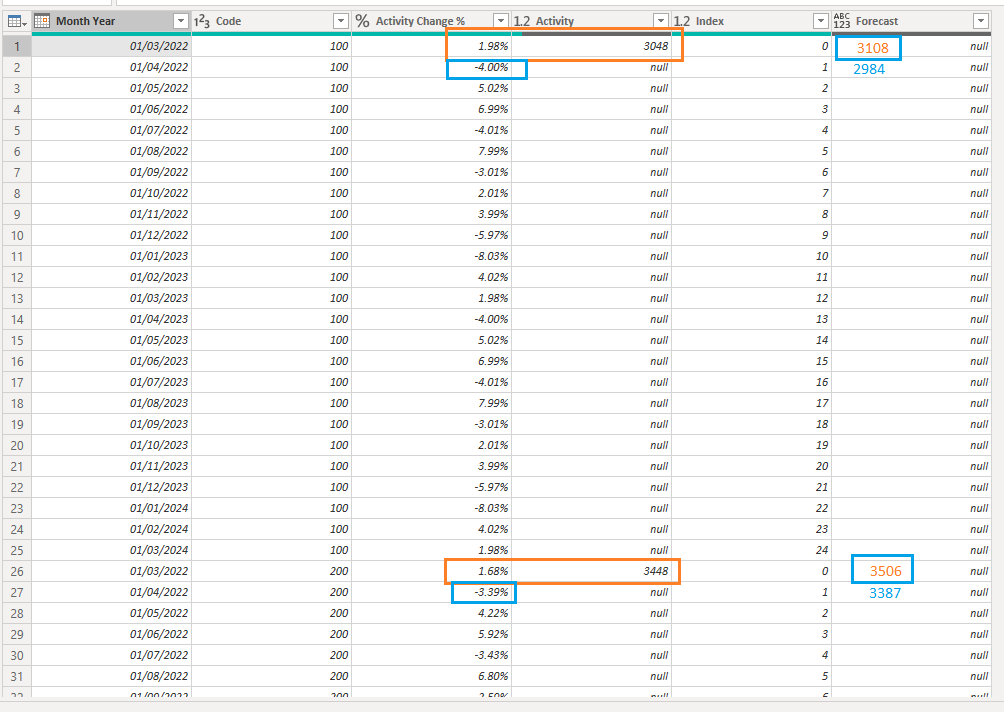Click the 01/12/2022 date cell

(x=111, y=235)
